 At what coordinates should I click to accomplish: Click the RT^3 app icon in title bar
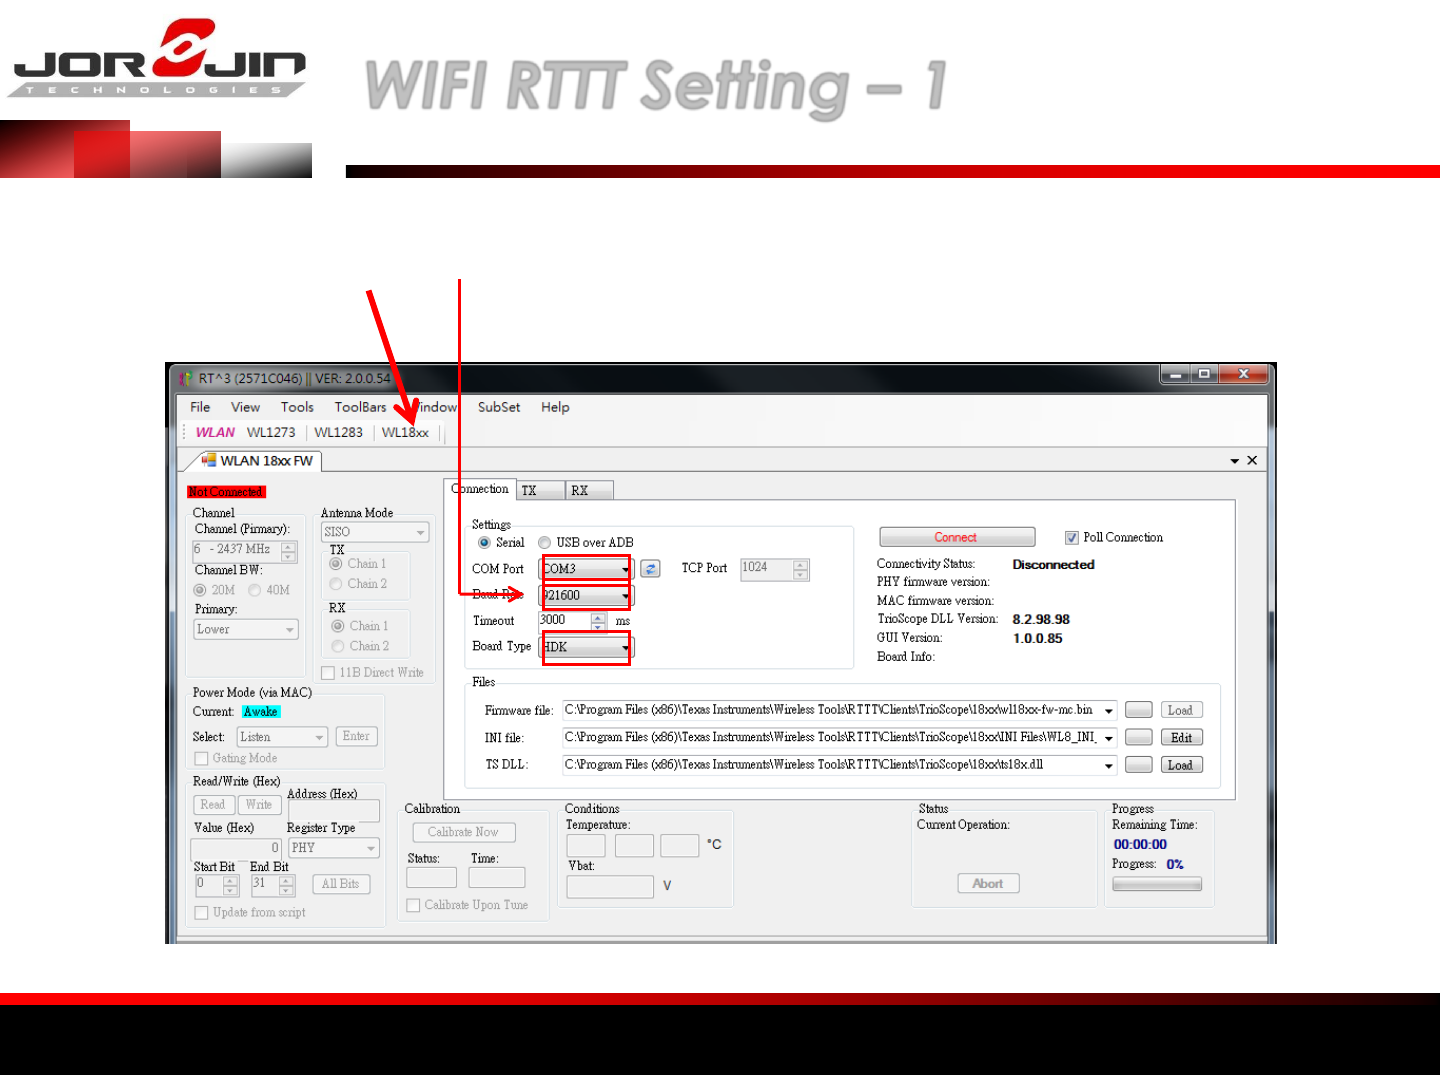[185, 378]
